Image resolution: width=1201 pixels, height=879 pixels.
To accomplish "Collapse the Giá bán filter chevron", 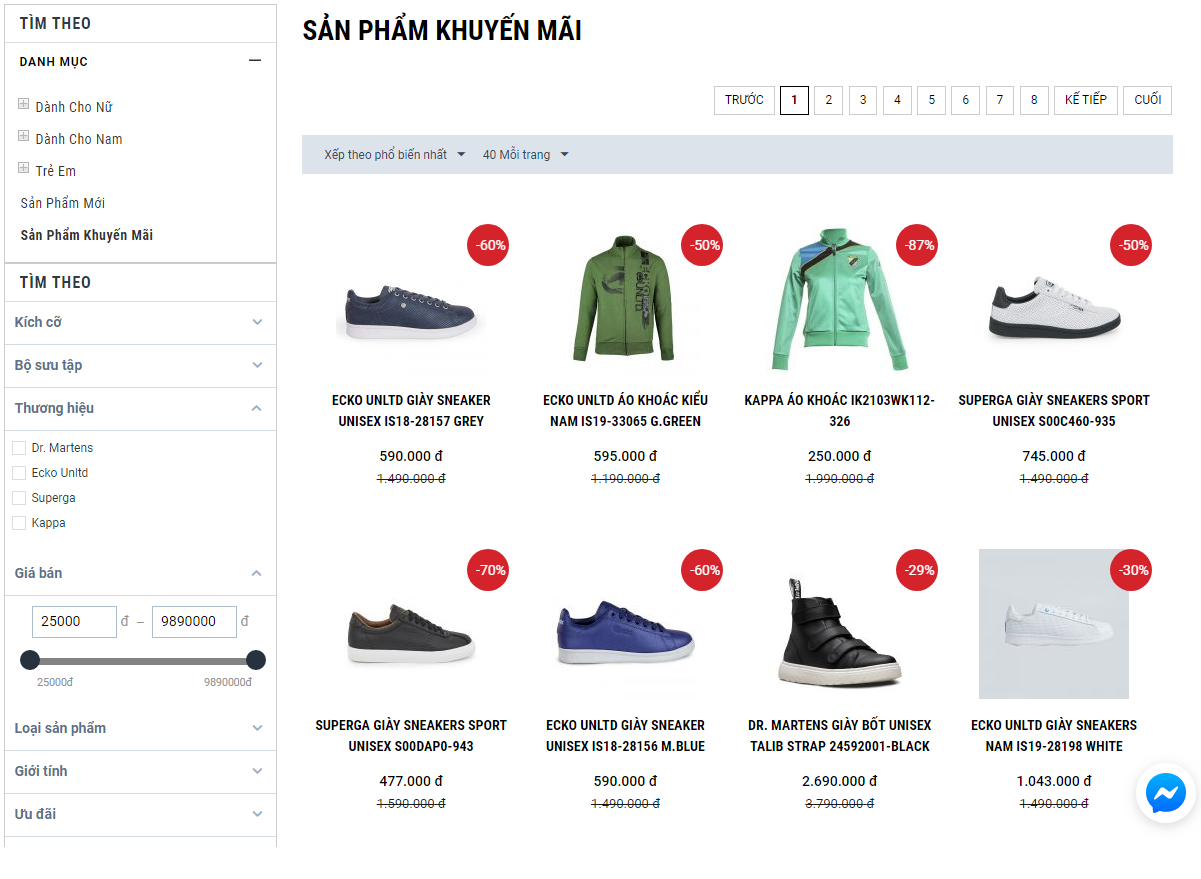I will [x=257, y=573].
